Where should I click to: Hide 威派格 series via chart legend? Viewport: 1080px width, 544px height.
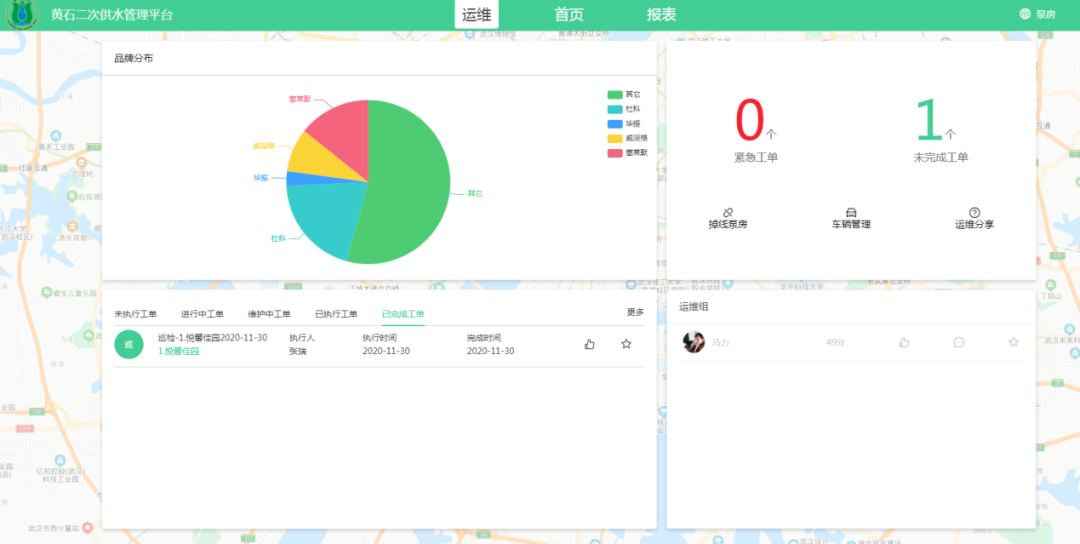[x=615, y=138]
